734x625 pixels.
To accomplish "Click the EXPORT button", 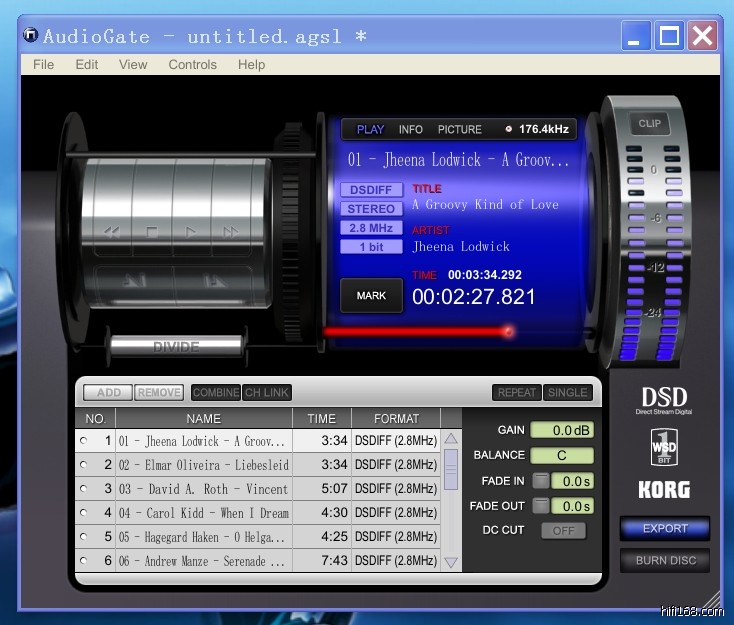I will [664, 528].
